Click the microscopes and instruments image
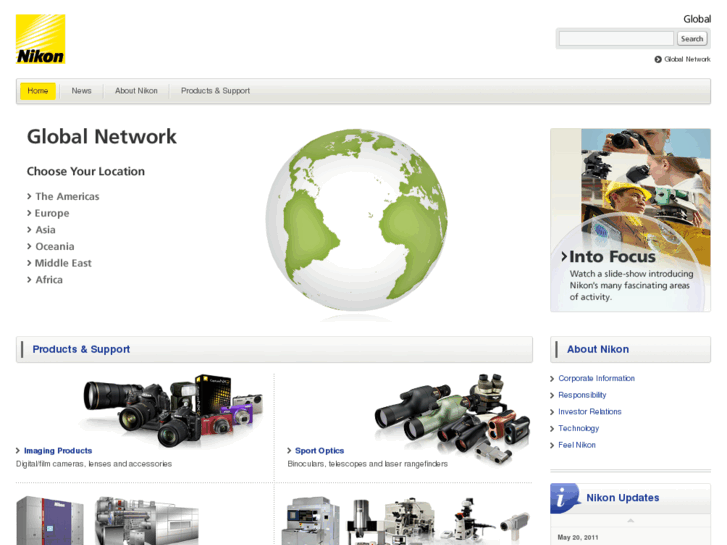 (406, 521)
